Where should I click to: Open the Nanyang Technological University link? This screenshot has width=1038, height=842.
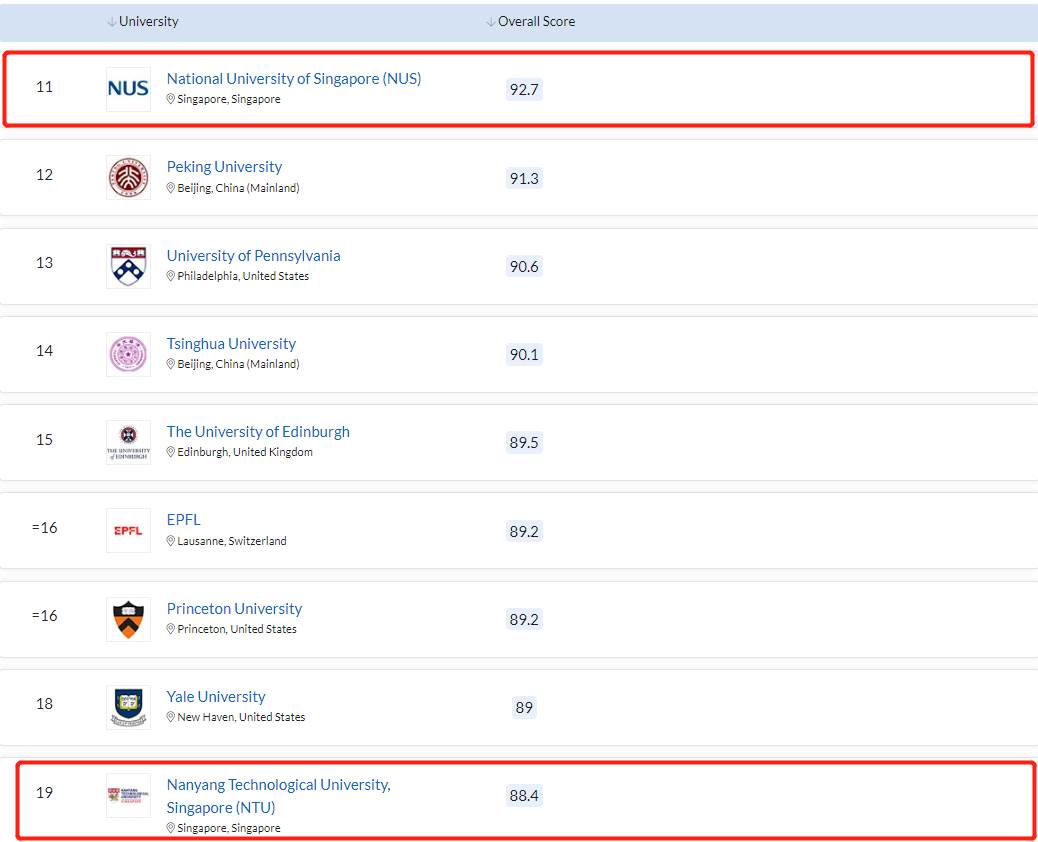pos(279,796)
